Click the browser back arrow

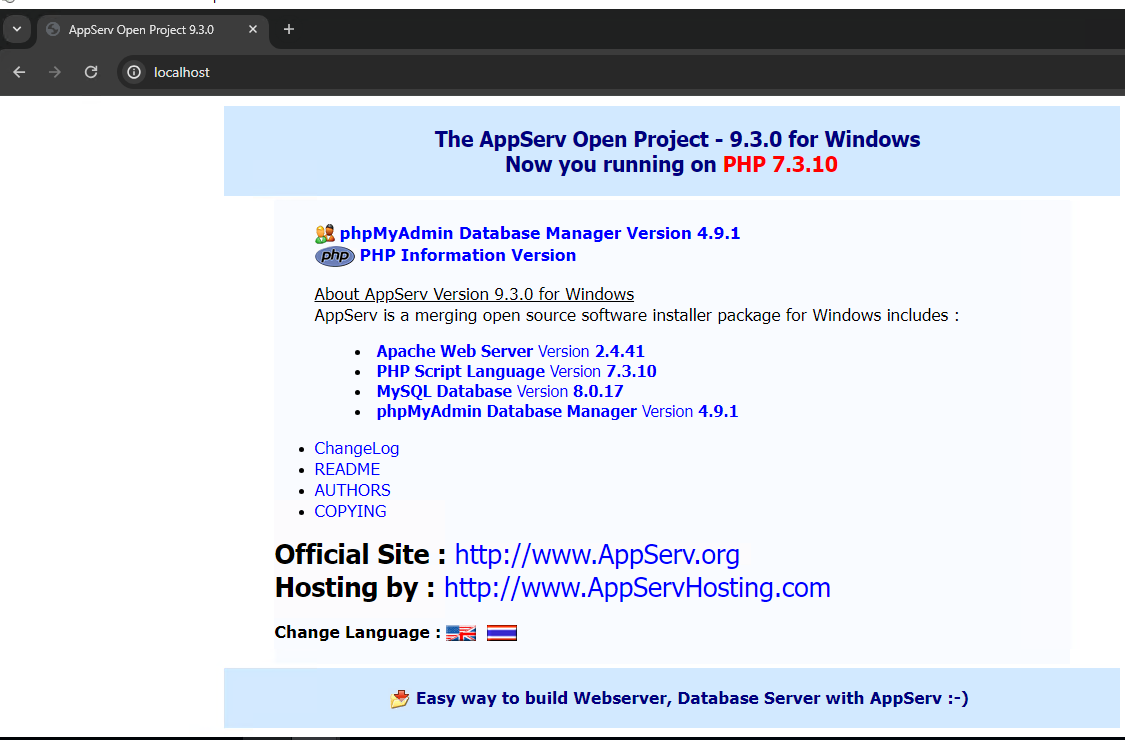19,72
